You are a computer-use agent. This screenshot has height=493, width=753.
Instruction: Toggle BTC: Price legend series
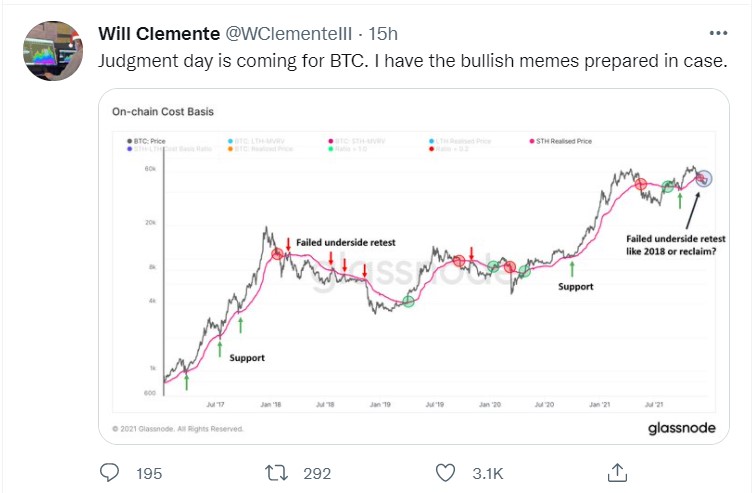click(146, 141)
